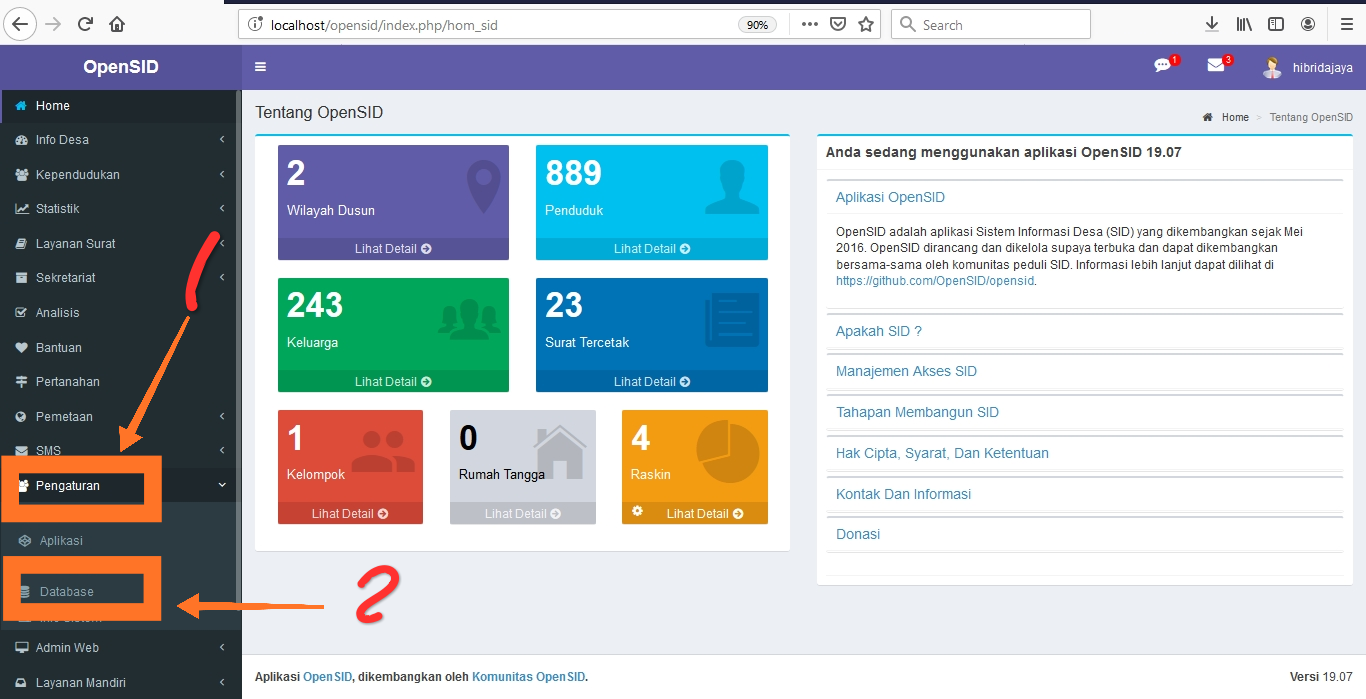1366x699 pixels.
Task: Open the Bantuan heart icon
Action: pyautogui.click(x=21, y=348)
